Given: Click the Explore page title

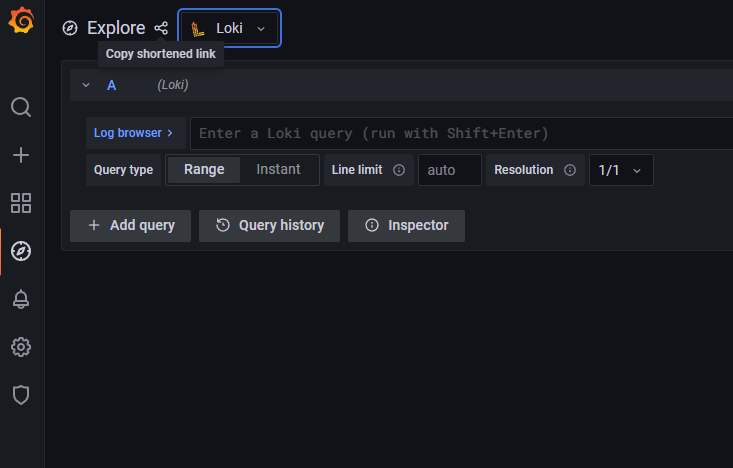Looking at the screenshot, I should point(116,28).
